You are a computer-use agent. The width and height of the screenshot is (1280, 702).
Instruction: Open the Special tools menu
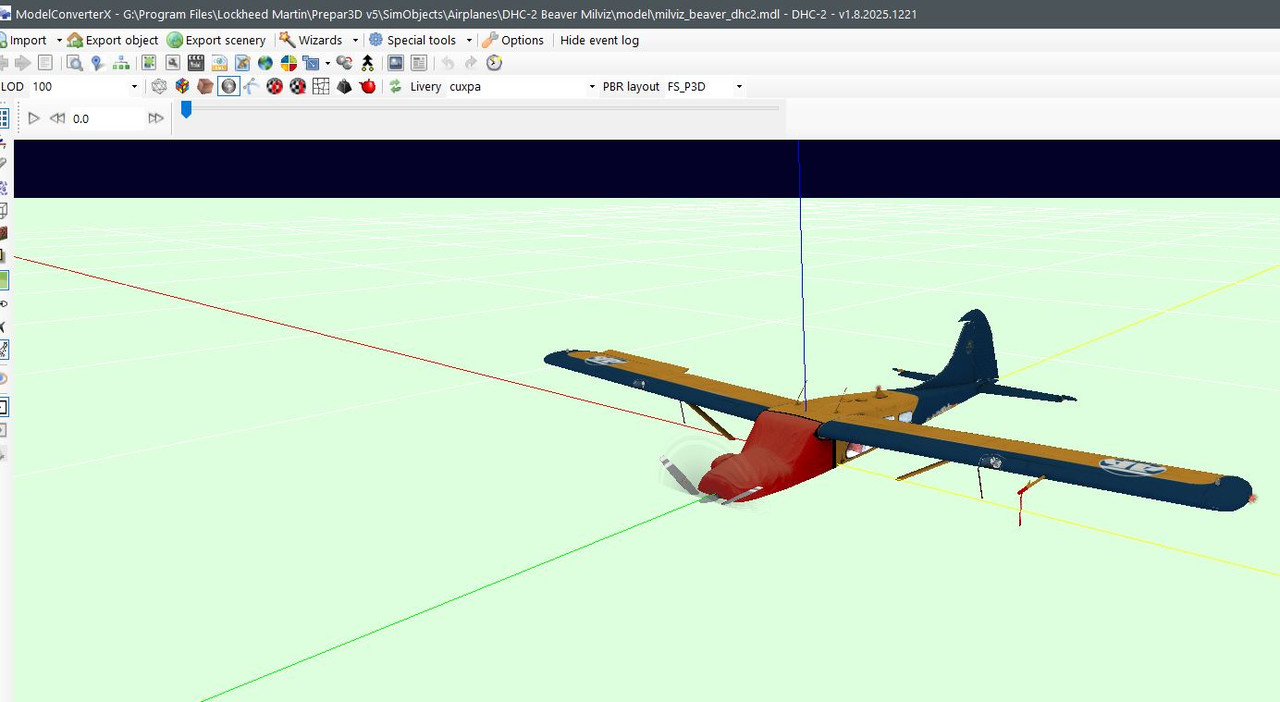click(412, 40)
